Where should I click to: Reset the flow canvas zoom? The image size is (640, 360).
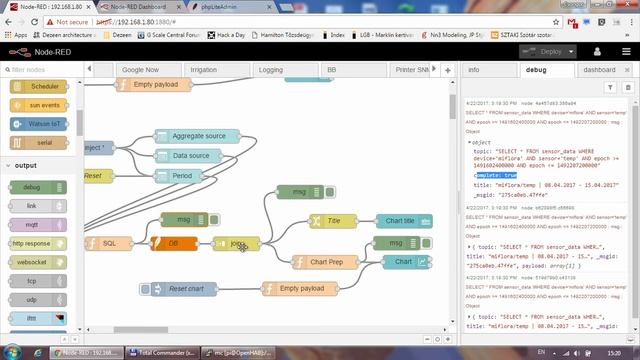coord(438,340)
